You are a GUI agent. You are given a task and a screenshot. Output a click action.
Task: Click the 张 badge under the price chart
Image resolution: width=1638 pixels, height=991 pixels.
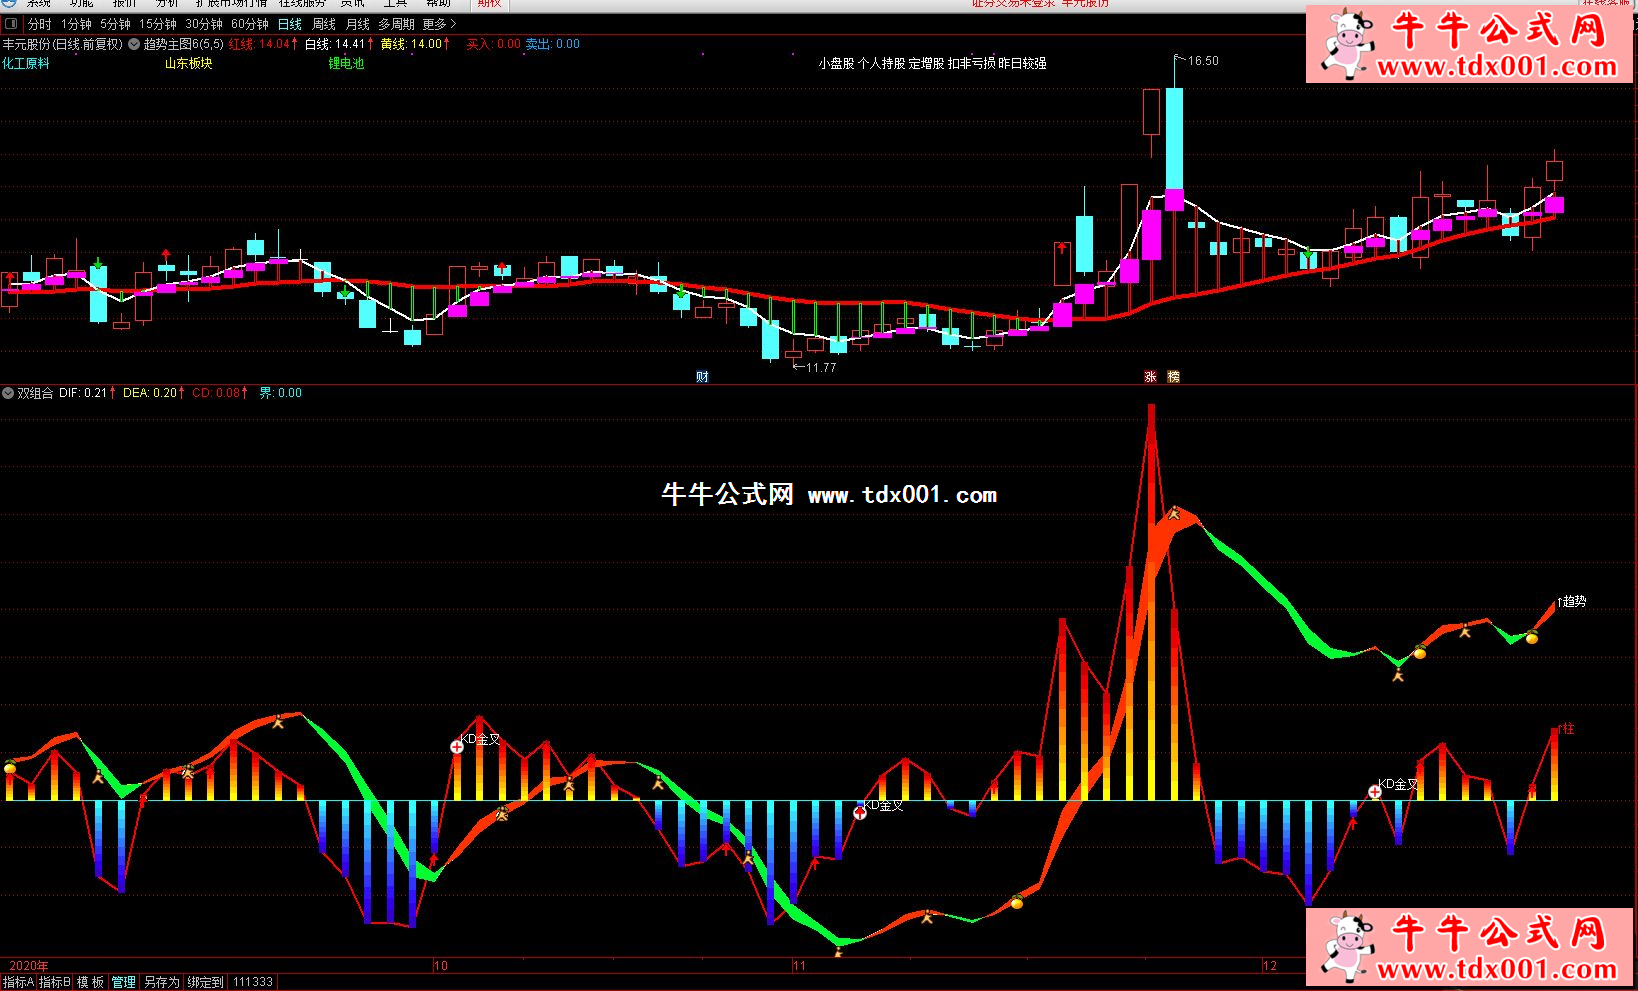(1150, 377)
